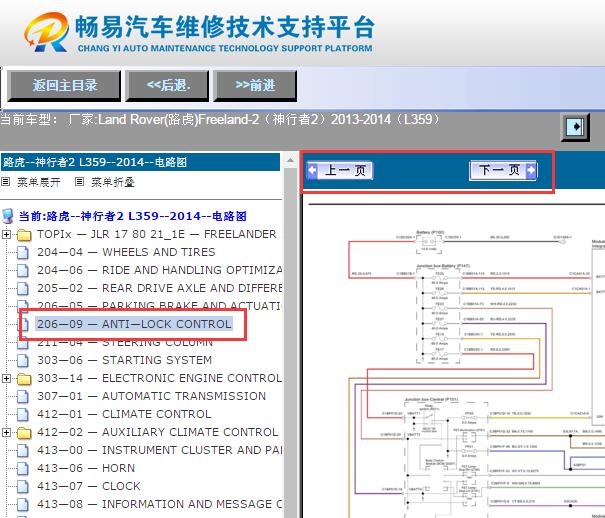Expand the 412-02 Auxiliary Climate Control folder

(6, 432)
